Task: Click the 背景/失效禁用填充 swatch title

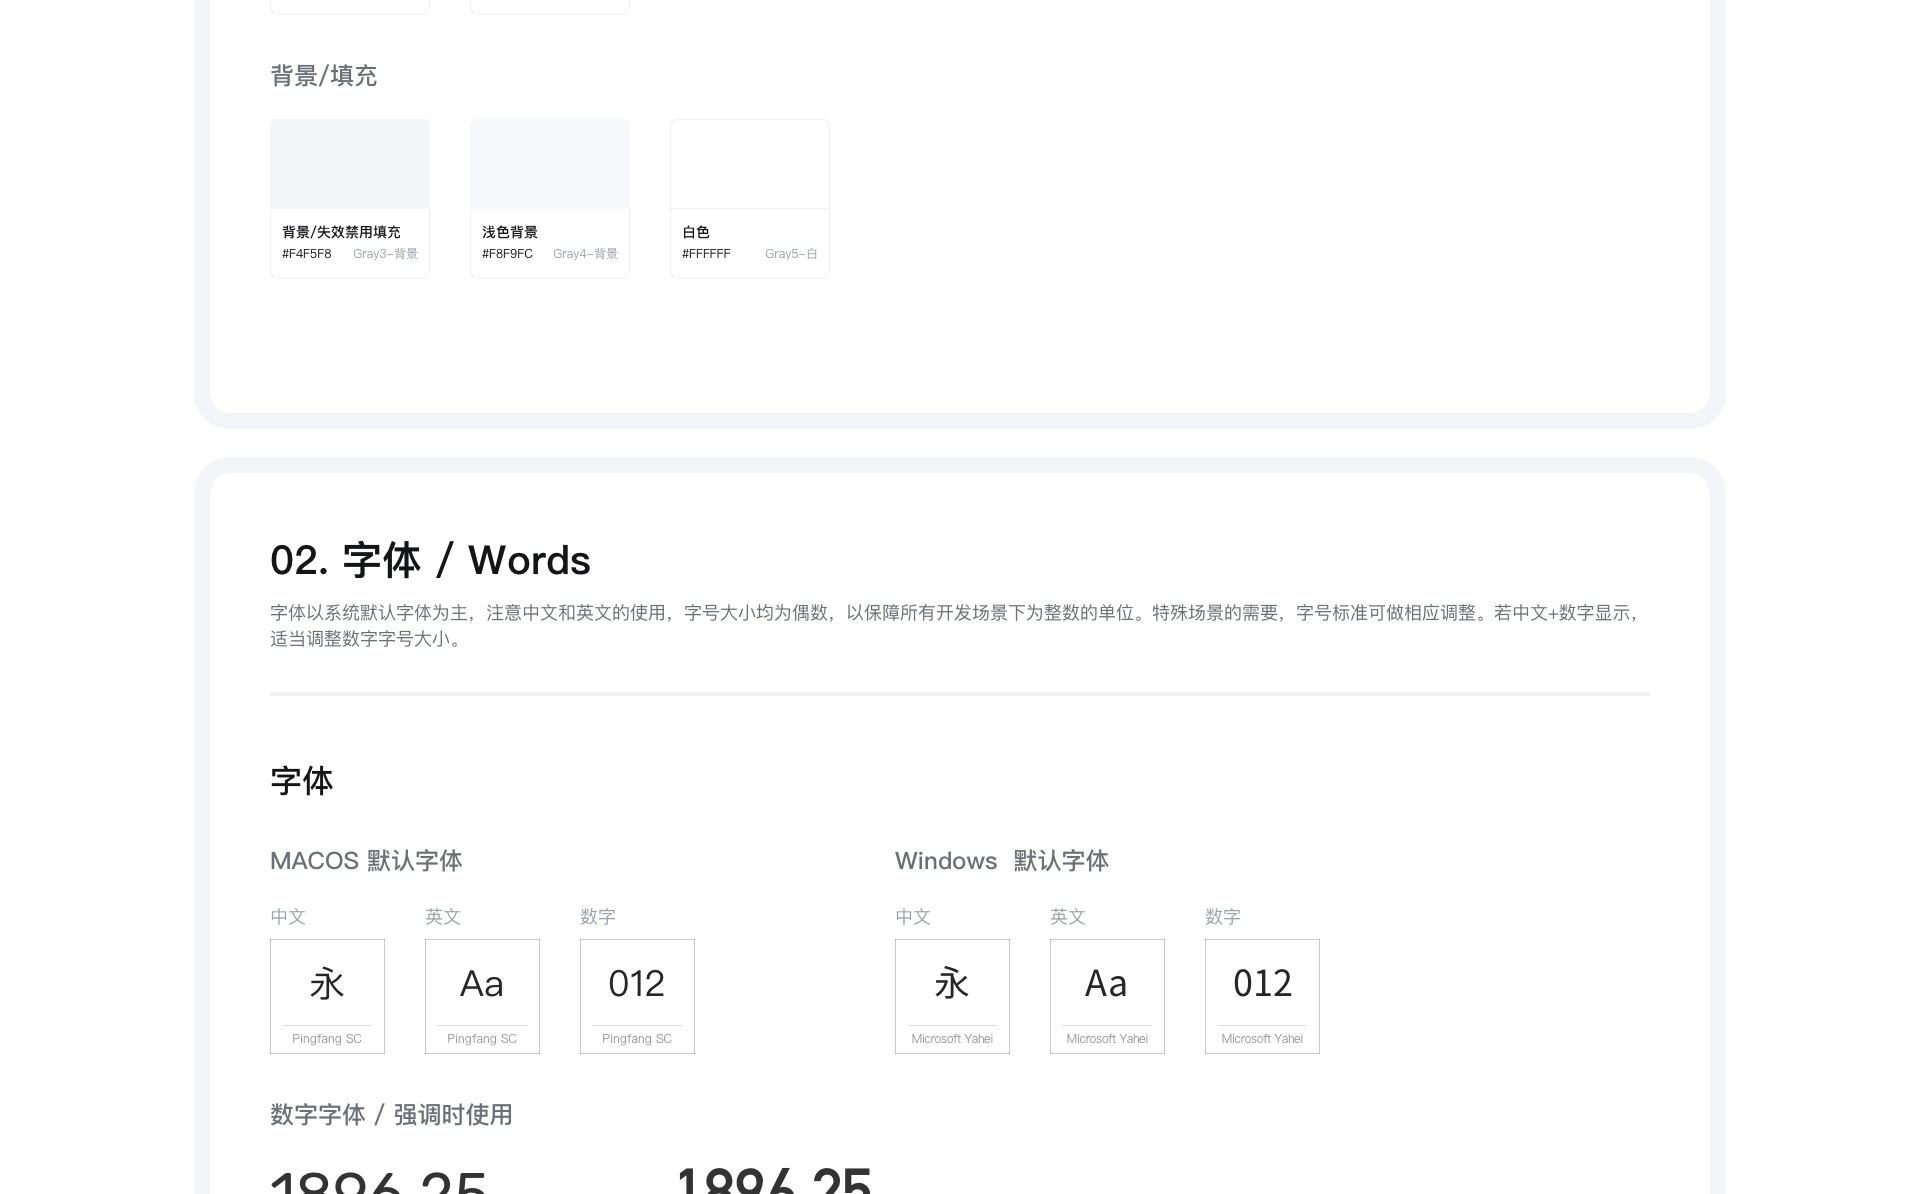Action: [341, 232]
